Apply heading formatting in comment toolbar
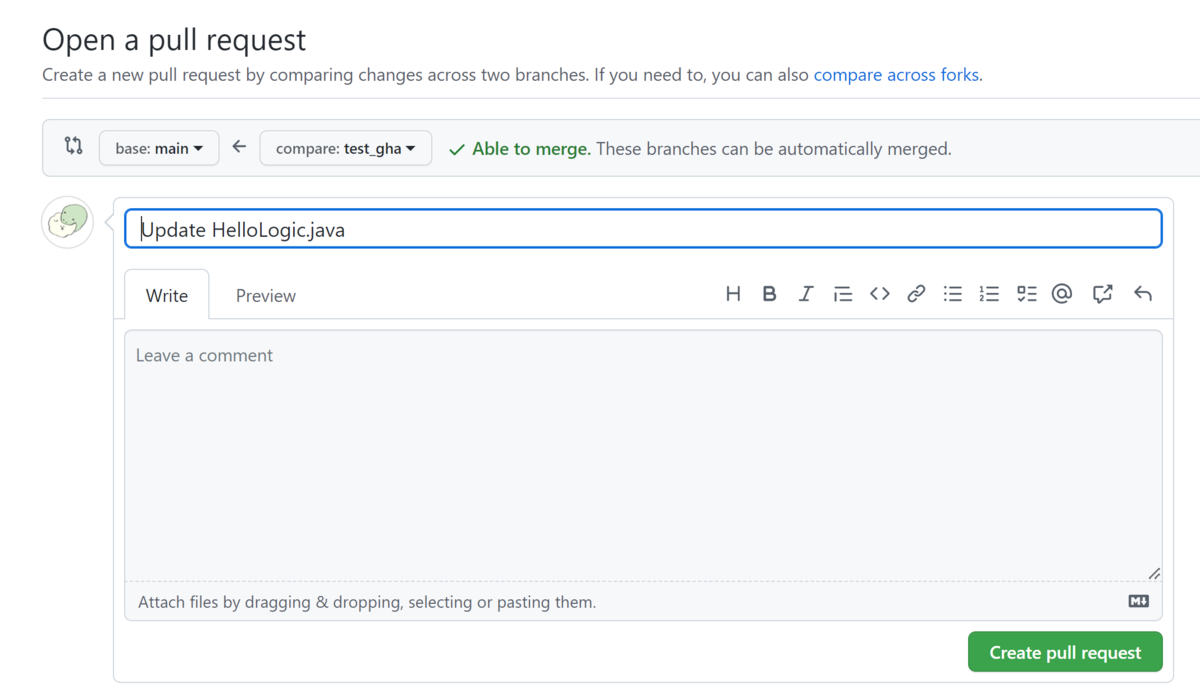The image size is (1200, 697). [x=733, y=293]
